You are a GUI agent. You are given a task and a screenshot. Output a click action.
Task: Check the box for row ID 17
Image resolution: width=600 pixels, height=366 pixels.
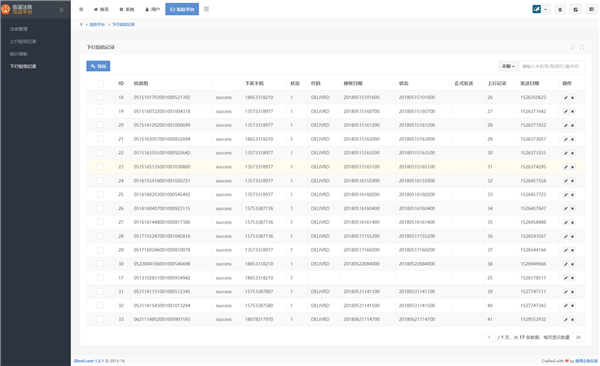(100, 278)
